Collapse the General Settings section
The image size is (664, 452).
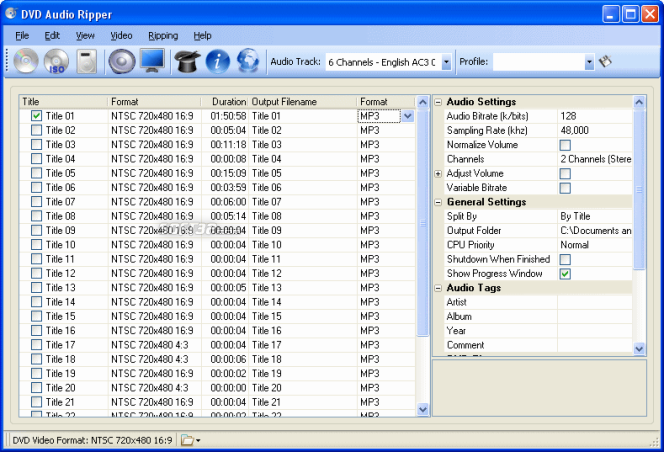[438, 202]
